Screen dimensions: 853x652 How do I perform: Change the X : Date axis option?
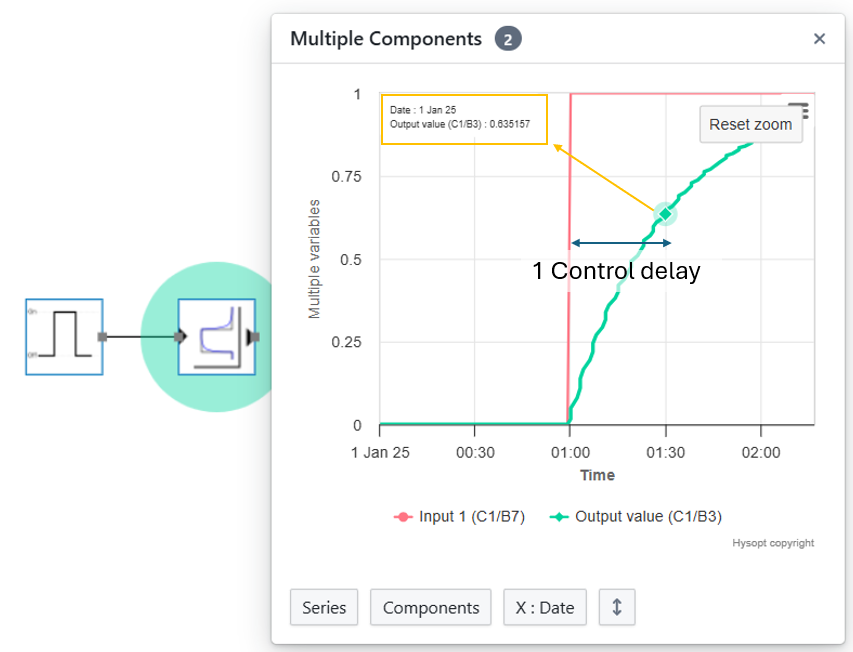(x=545, y=607)
